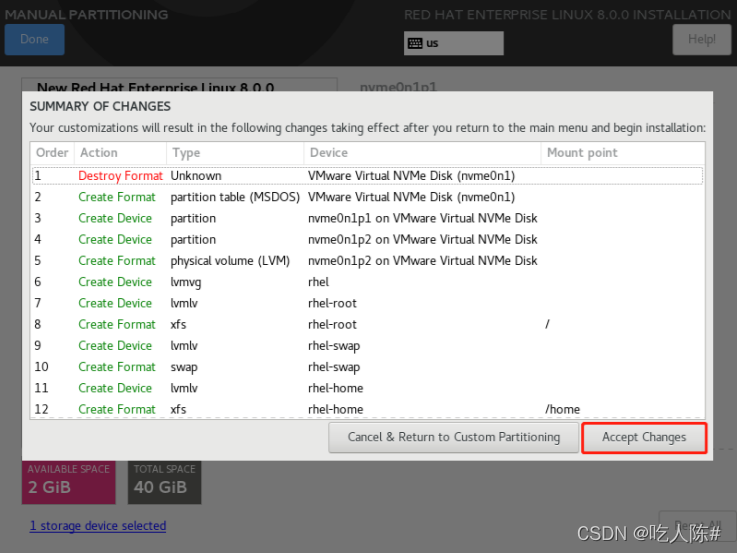Image resolution: width=737 pixels, height=554 pixels.
Task: Click the AVAILABLE SPACE 2 GiB box
Action: [69, 482]
